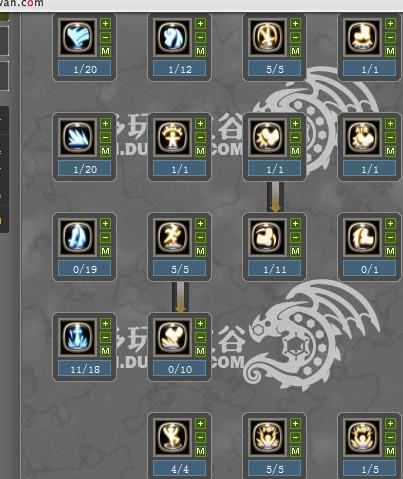Select the blue skill icon above the 0/19 counter
Viewport: 403px width, 479px height.
pyautogui.click(x=77, y=237)
